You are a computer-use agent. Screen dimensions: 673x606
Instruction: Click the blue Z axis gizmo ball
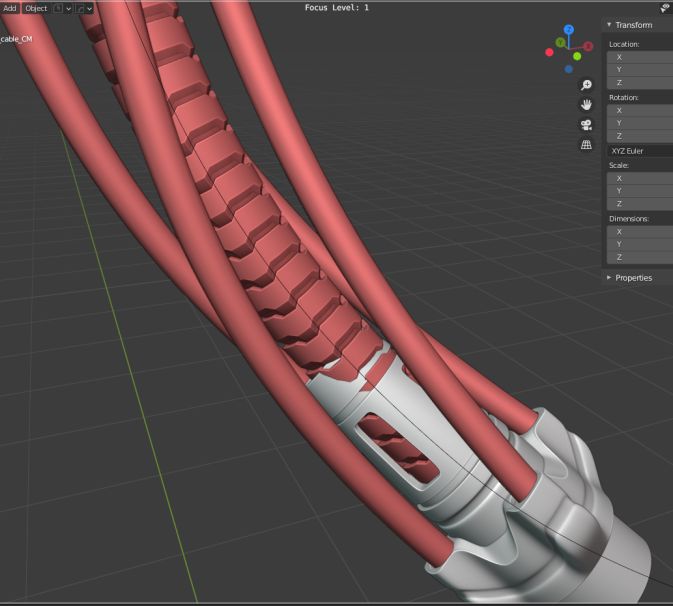(569, 30)
